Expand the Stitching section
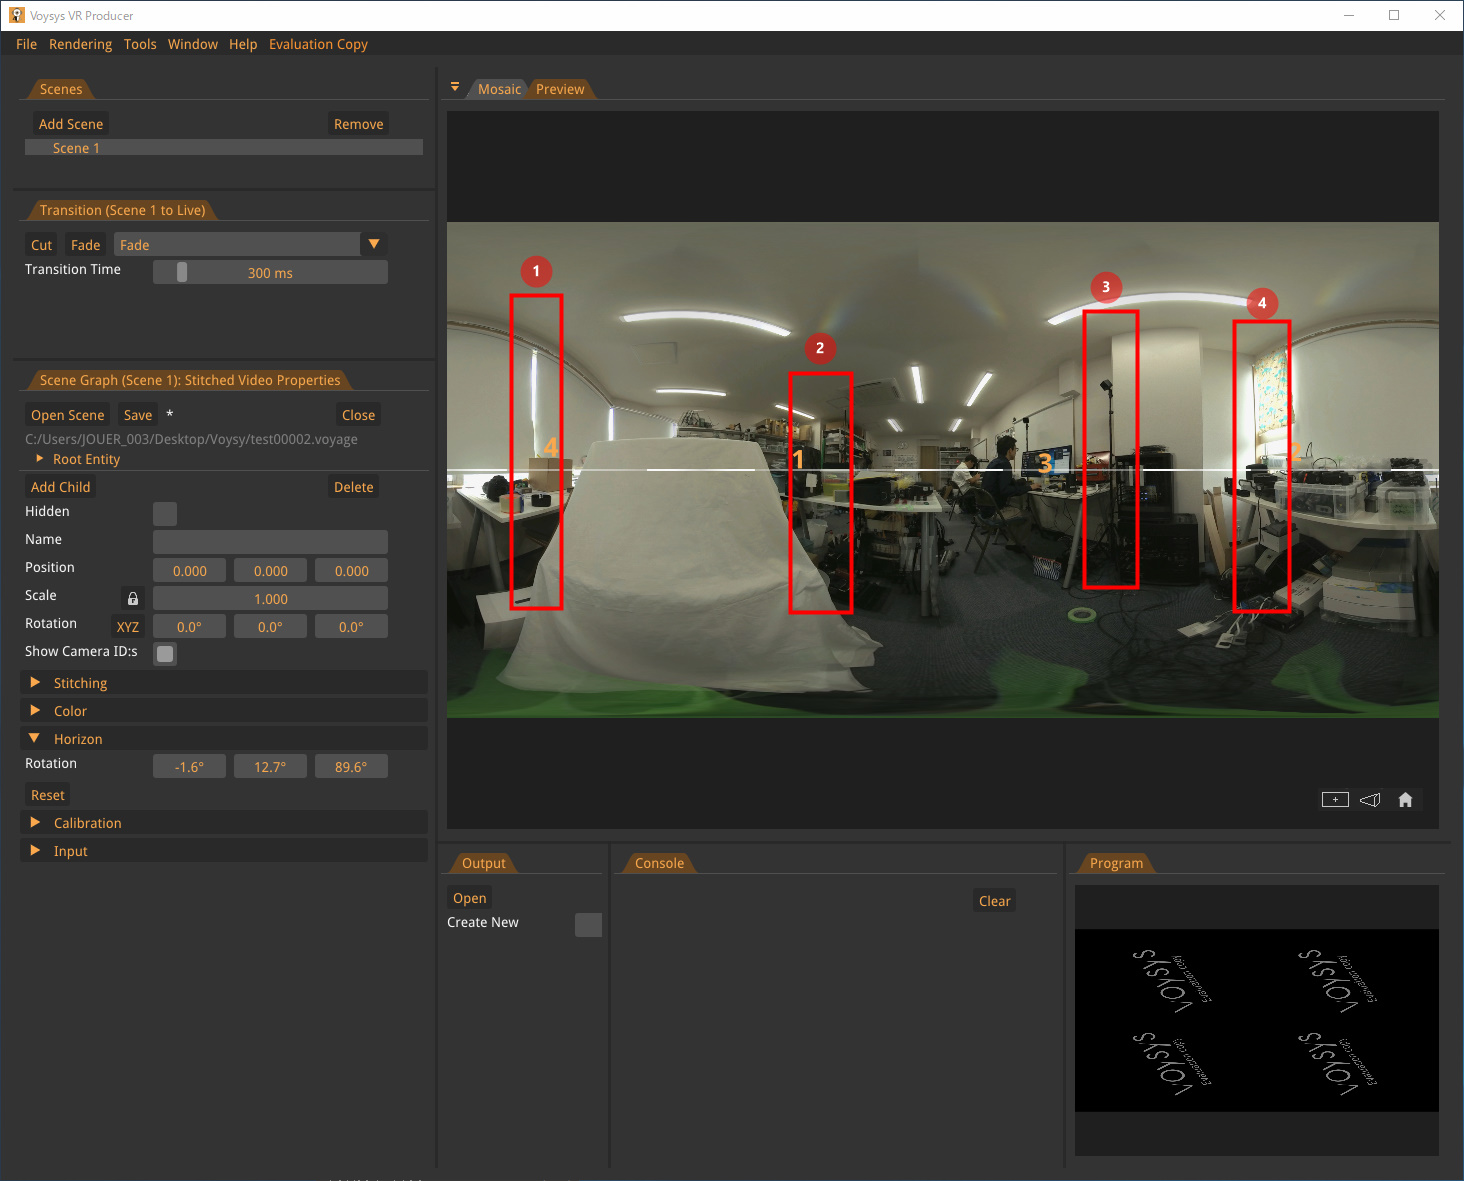Viewport: 1464px width, 1181px height. click(78, 682)
